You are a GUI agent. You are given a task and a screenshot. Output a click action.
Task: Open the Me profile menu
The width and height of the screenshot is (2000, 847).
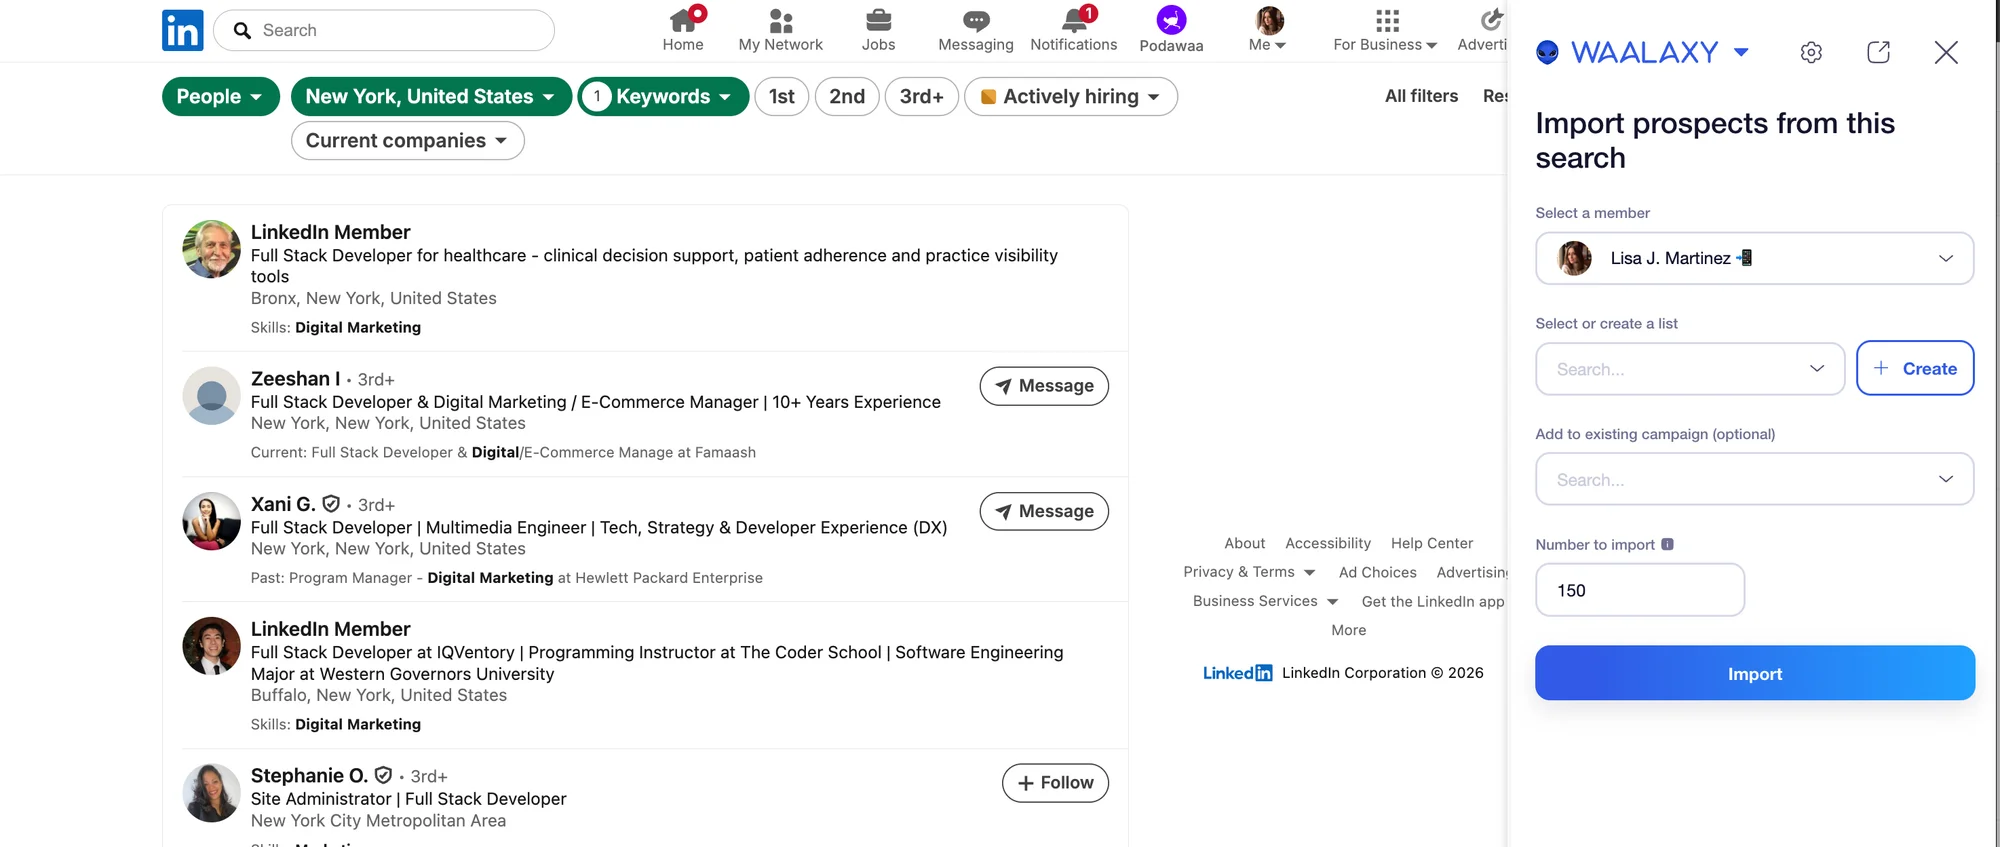tap(1268, 30)
